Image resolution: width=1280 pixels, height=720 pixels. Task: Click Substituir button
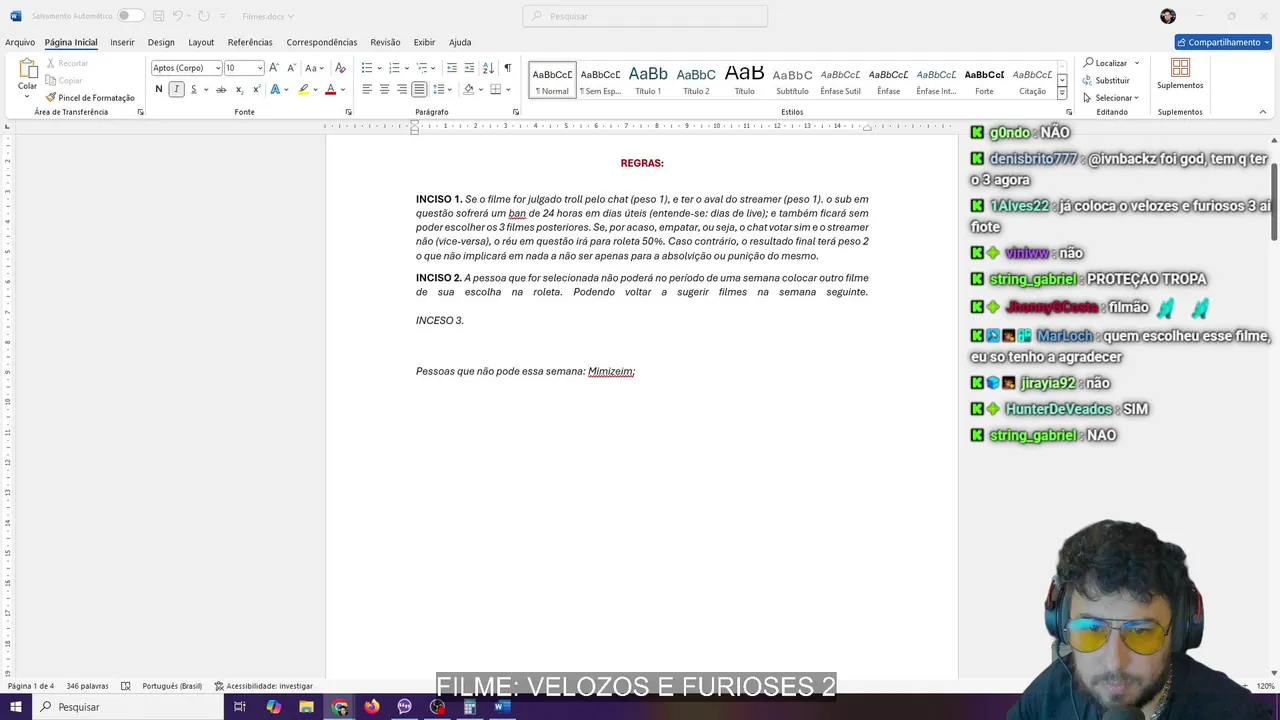[1106, 80]
